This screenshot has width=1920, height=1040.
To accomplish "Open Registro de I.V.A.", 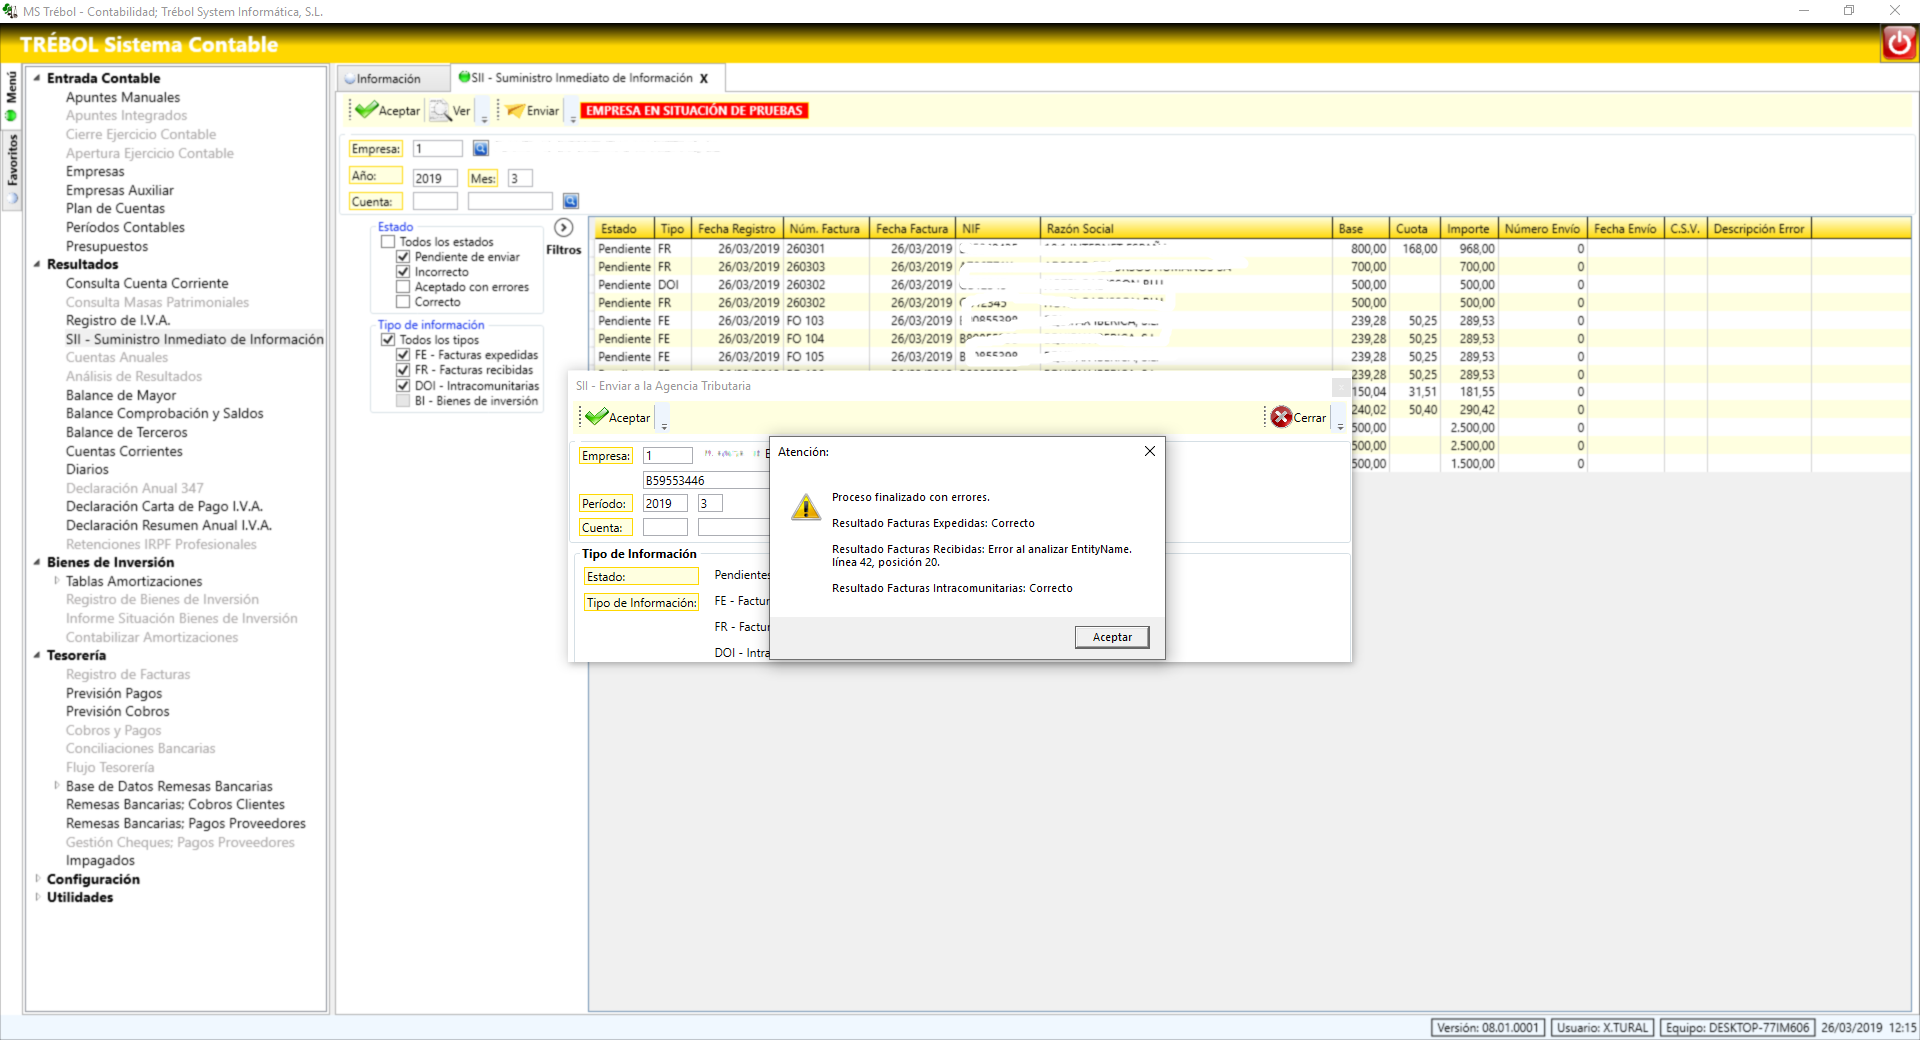I will point(118,320).
